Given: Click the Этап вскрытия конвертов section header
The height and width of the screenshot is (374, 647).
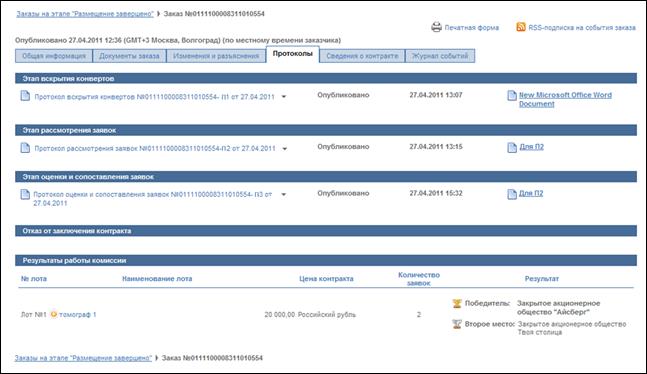Looking at the screenshot, I should coord(326,78).
